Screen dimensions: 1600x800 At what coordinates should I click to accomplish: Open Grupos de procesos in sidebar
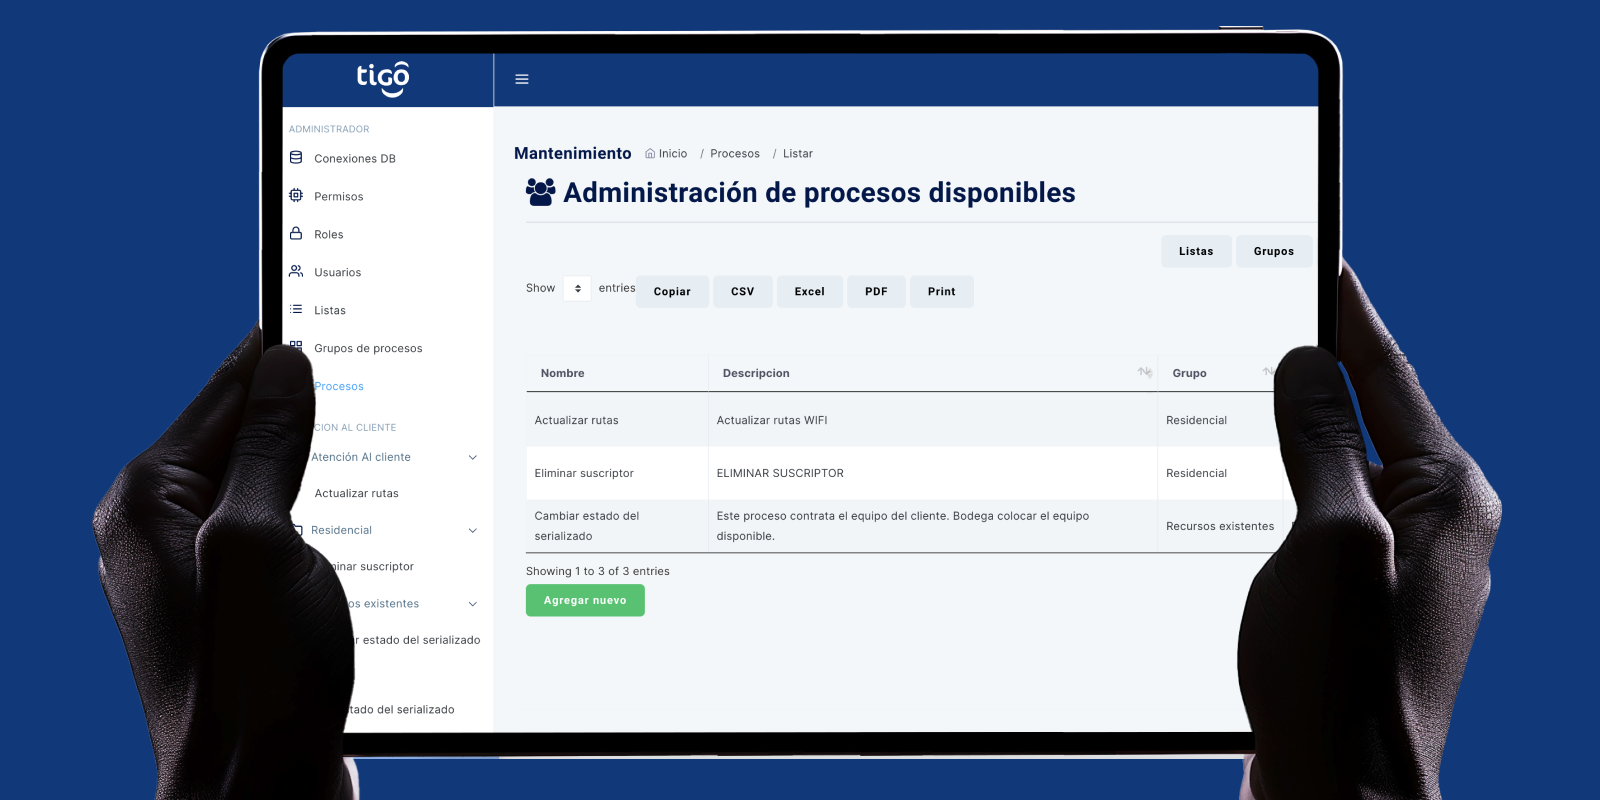pos(368,349)
